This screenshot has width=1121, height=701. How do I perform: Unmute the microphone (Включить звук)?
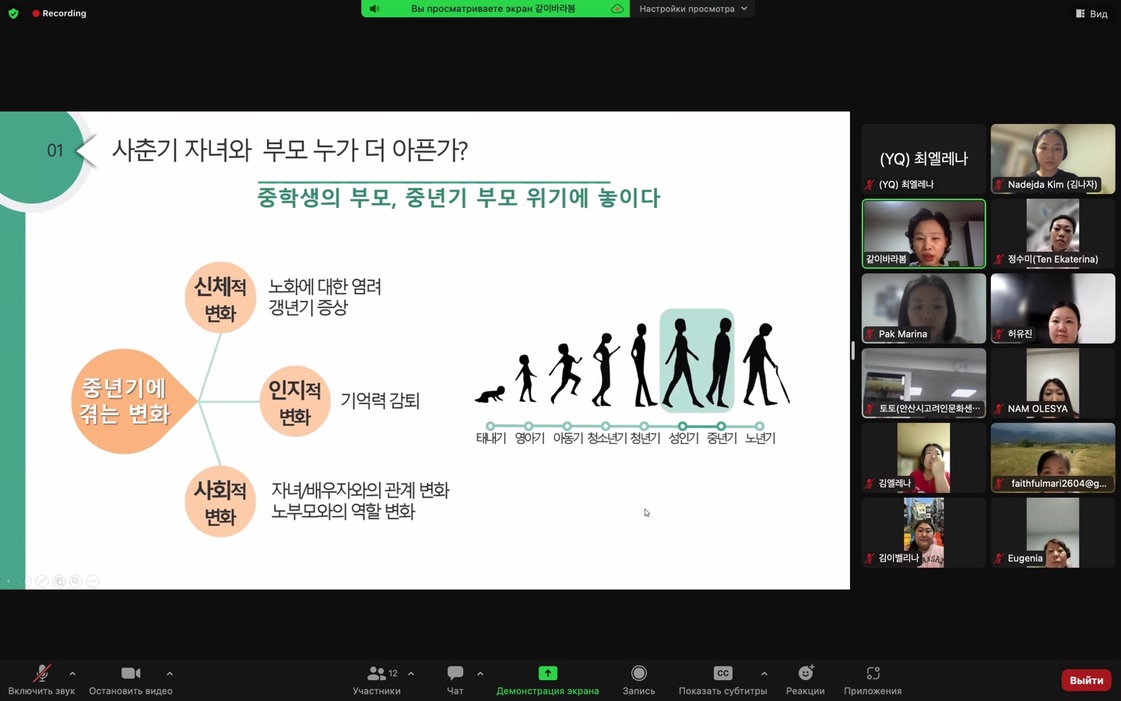click(x=41, y=675)
